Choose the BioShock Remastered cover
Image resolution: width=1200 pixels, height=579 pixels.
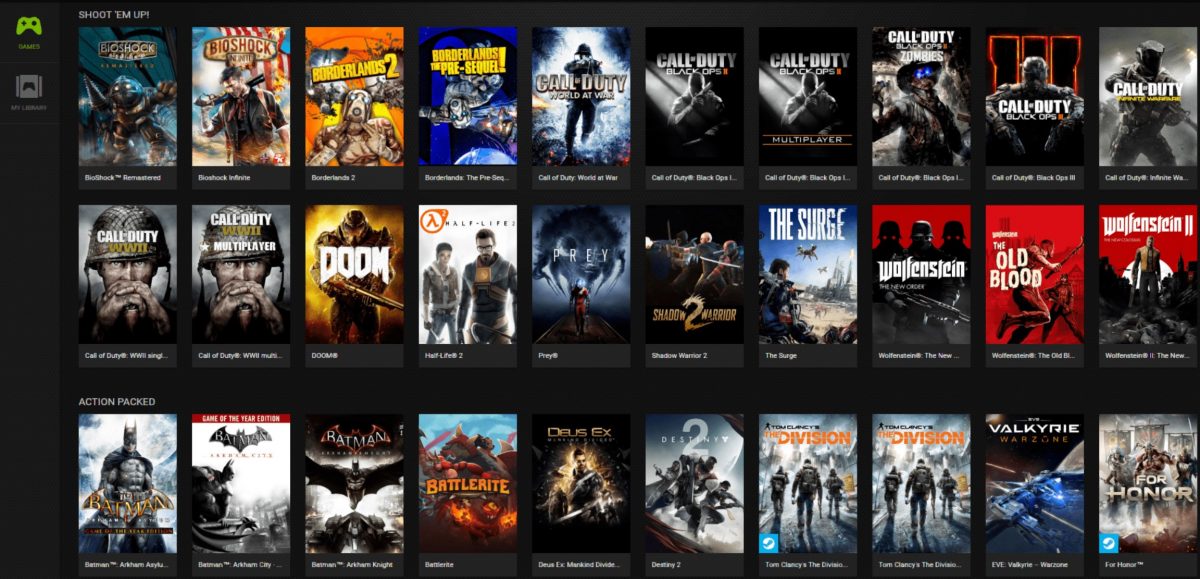128,96
